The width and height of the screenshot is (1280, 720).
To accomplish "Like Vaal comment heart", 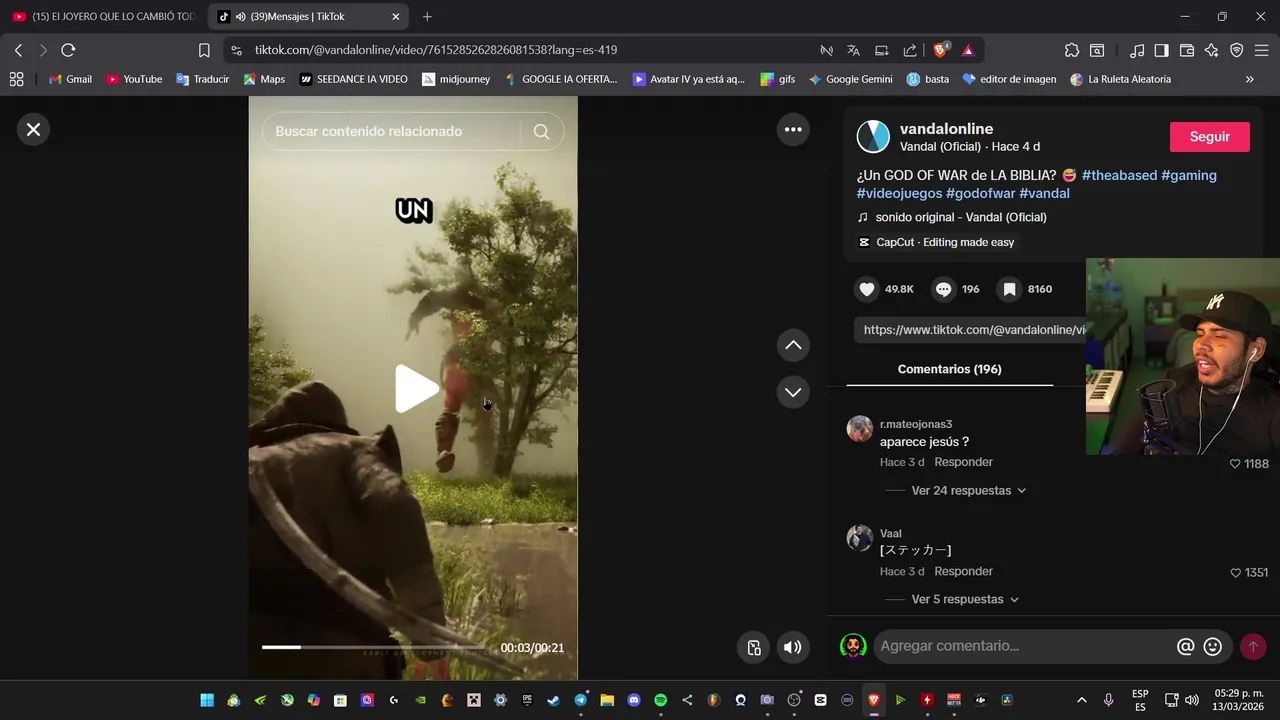I will (1235, 573).
